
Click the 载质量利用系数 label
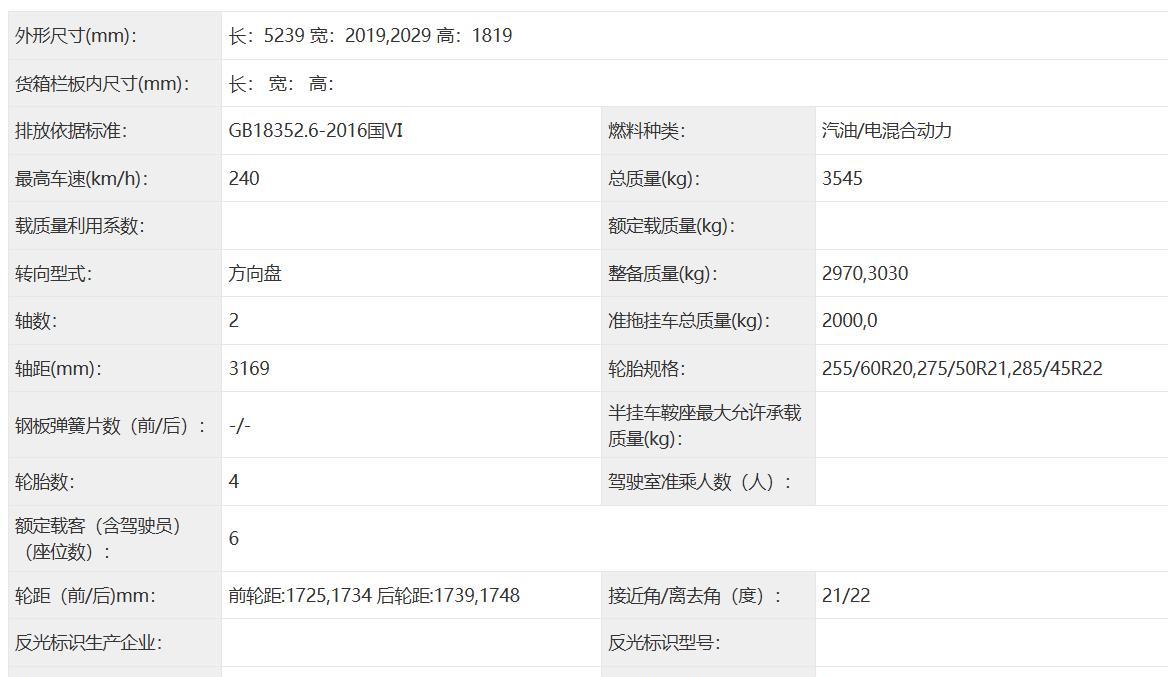click(x=80, y=226)
